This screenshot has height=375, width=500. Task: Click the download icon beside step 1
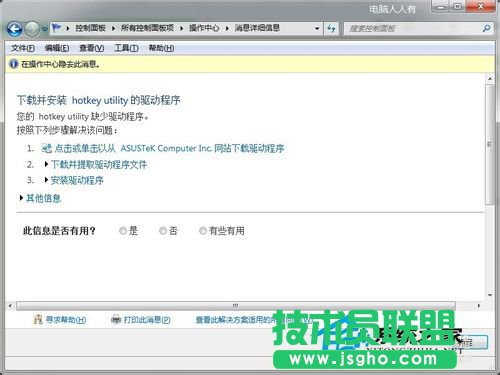click(46, 148)
